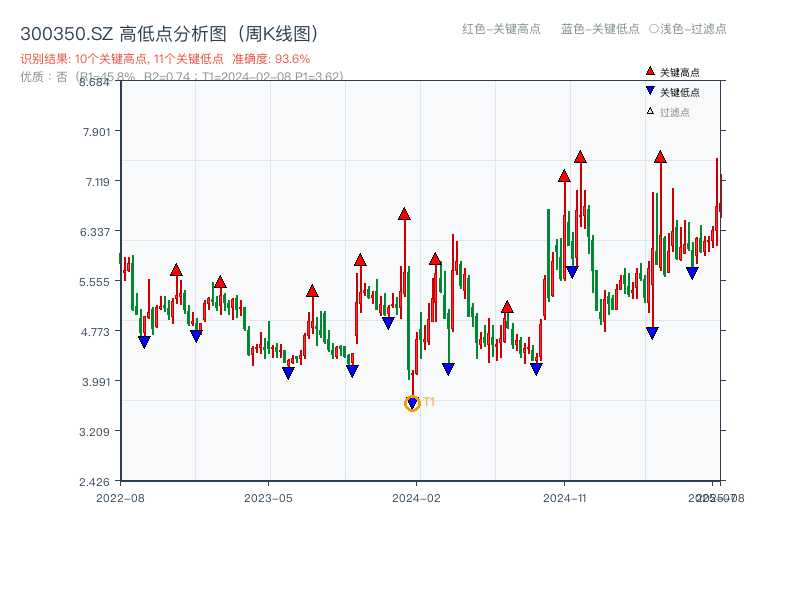Click the chart title 300350.SZ 高低点分析图
800x600 pixels.
(170, 34)
